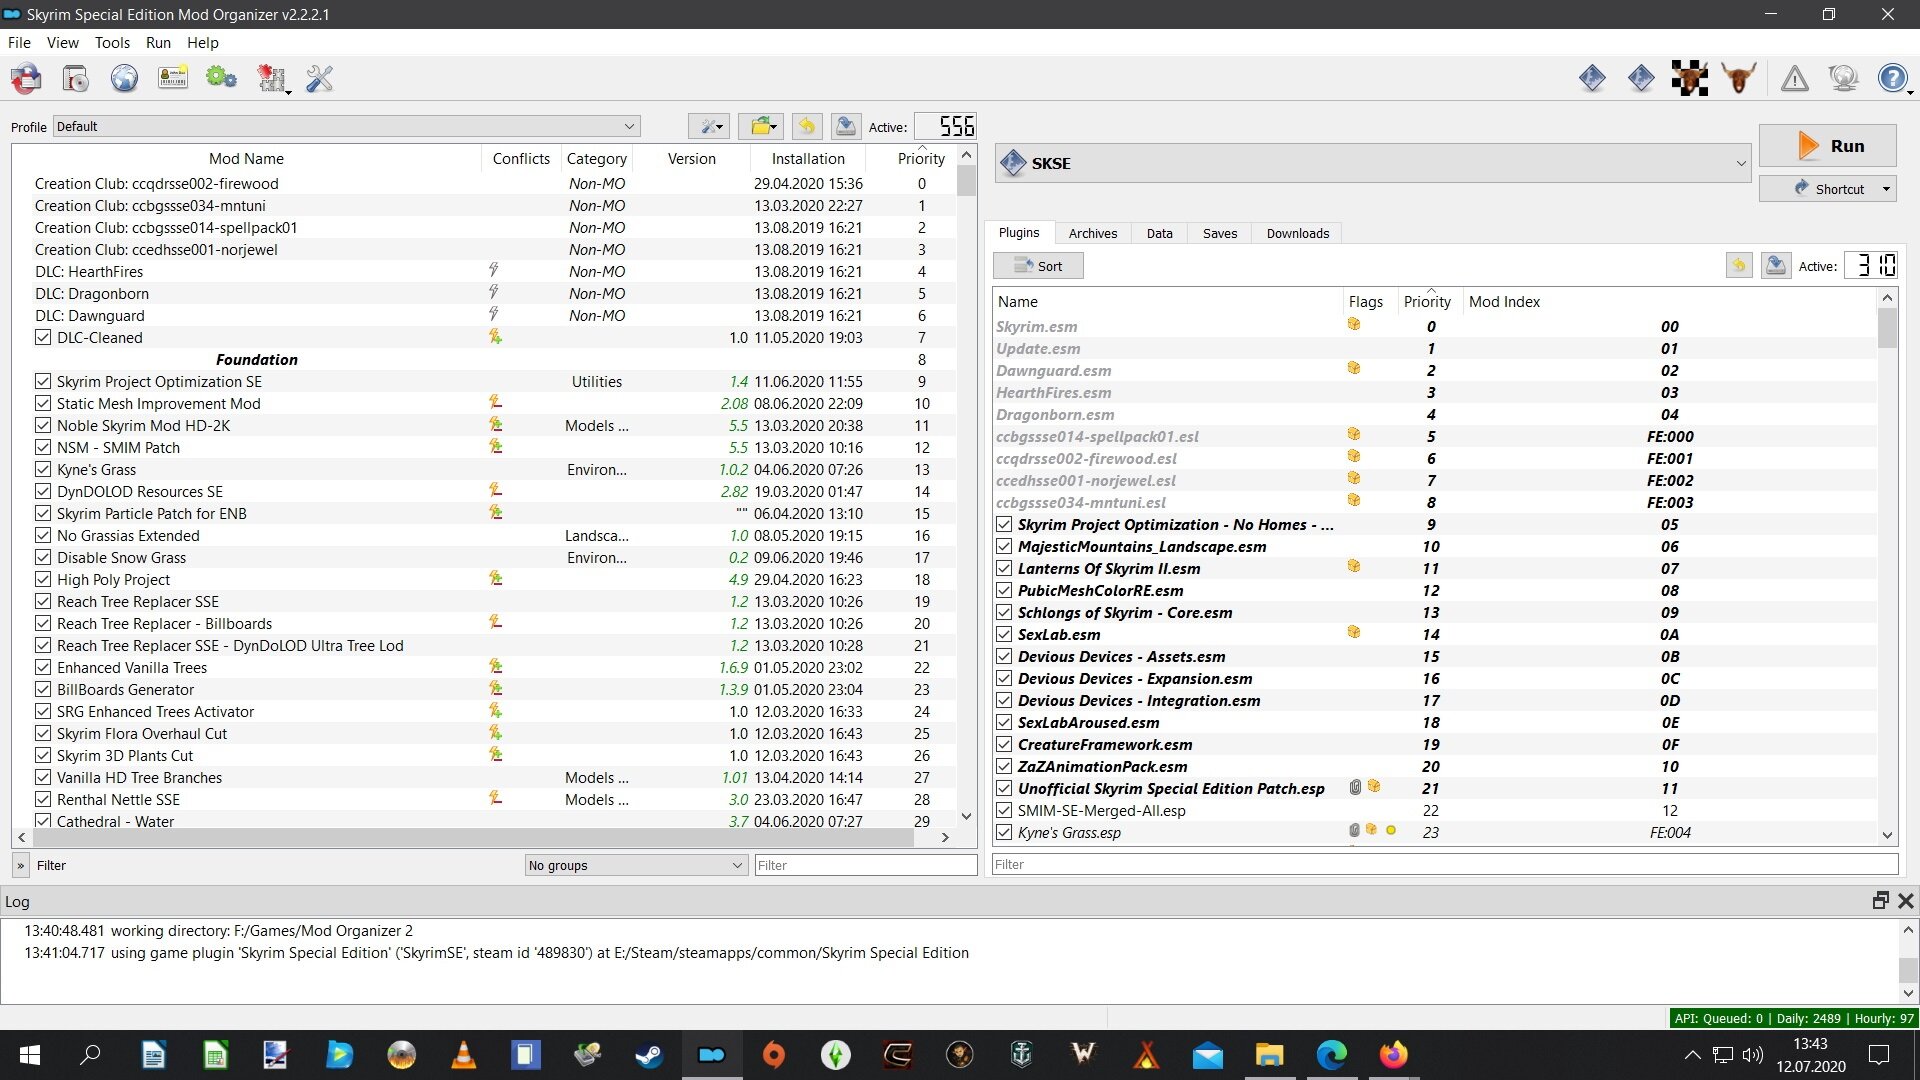Open the folder dropdown button above mod list

pyautogui.click(x=762, y=126)
